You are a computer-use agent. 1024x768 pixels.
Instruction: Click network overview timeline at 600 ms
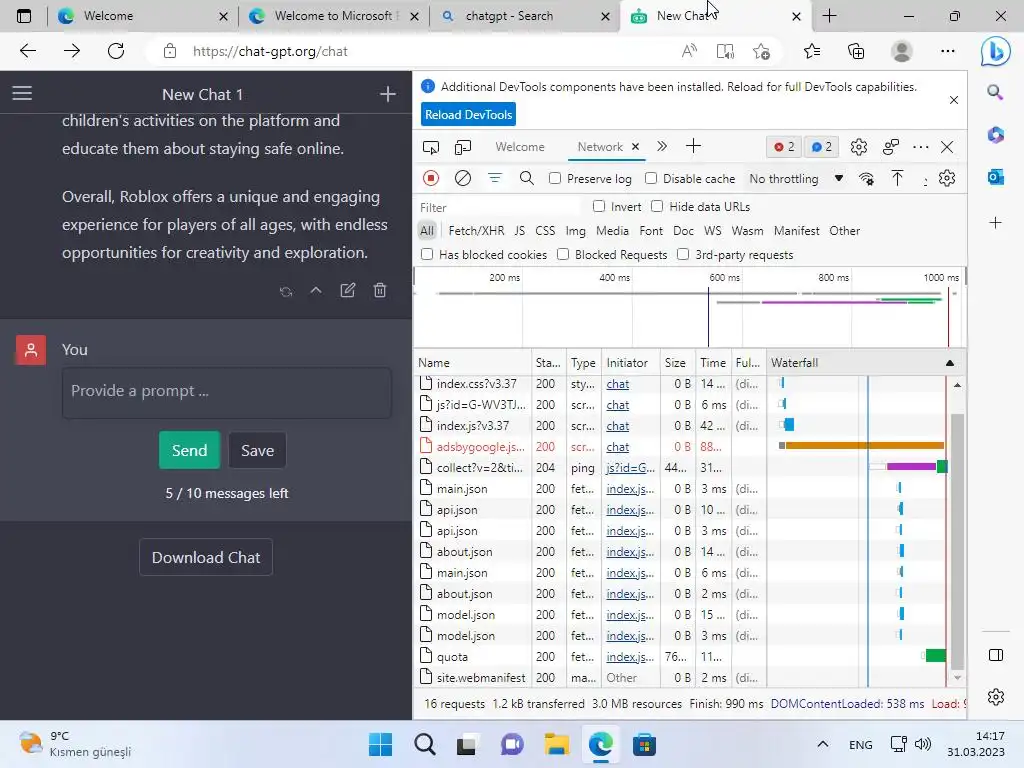point(724,278)
